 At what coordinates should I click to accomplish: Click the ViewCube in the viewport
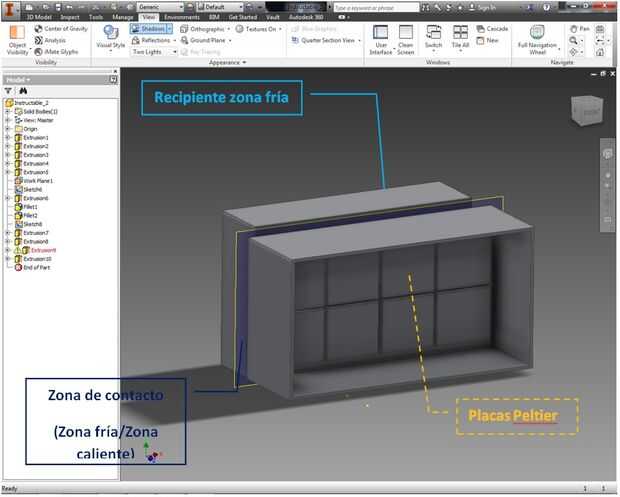click(587, 111)
